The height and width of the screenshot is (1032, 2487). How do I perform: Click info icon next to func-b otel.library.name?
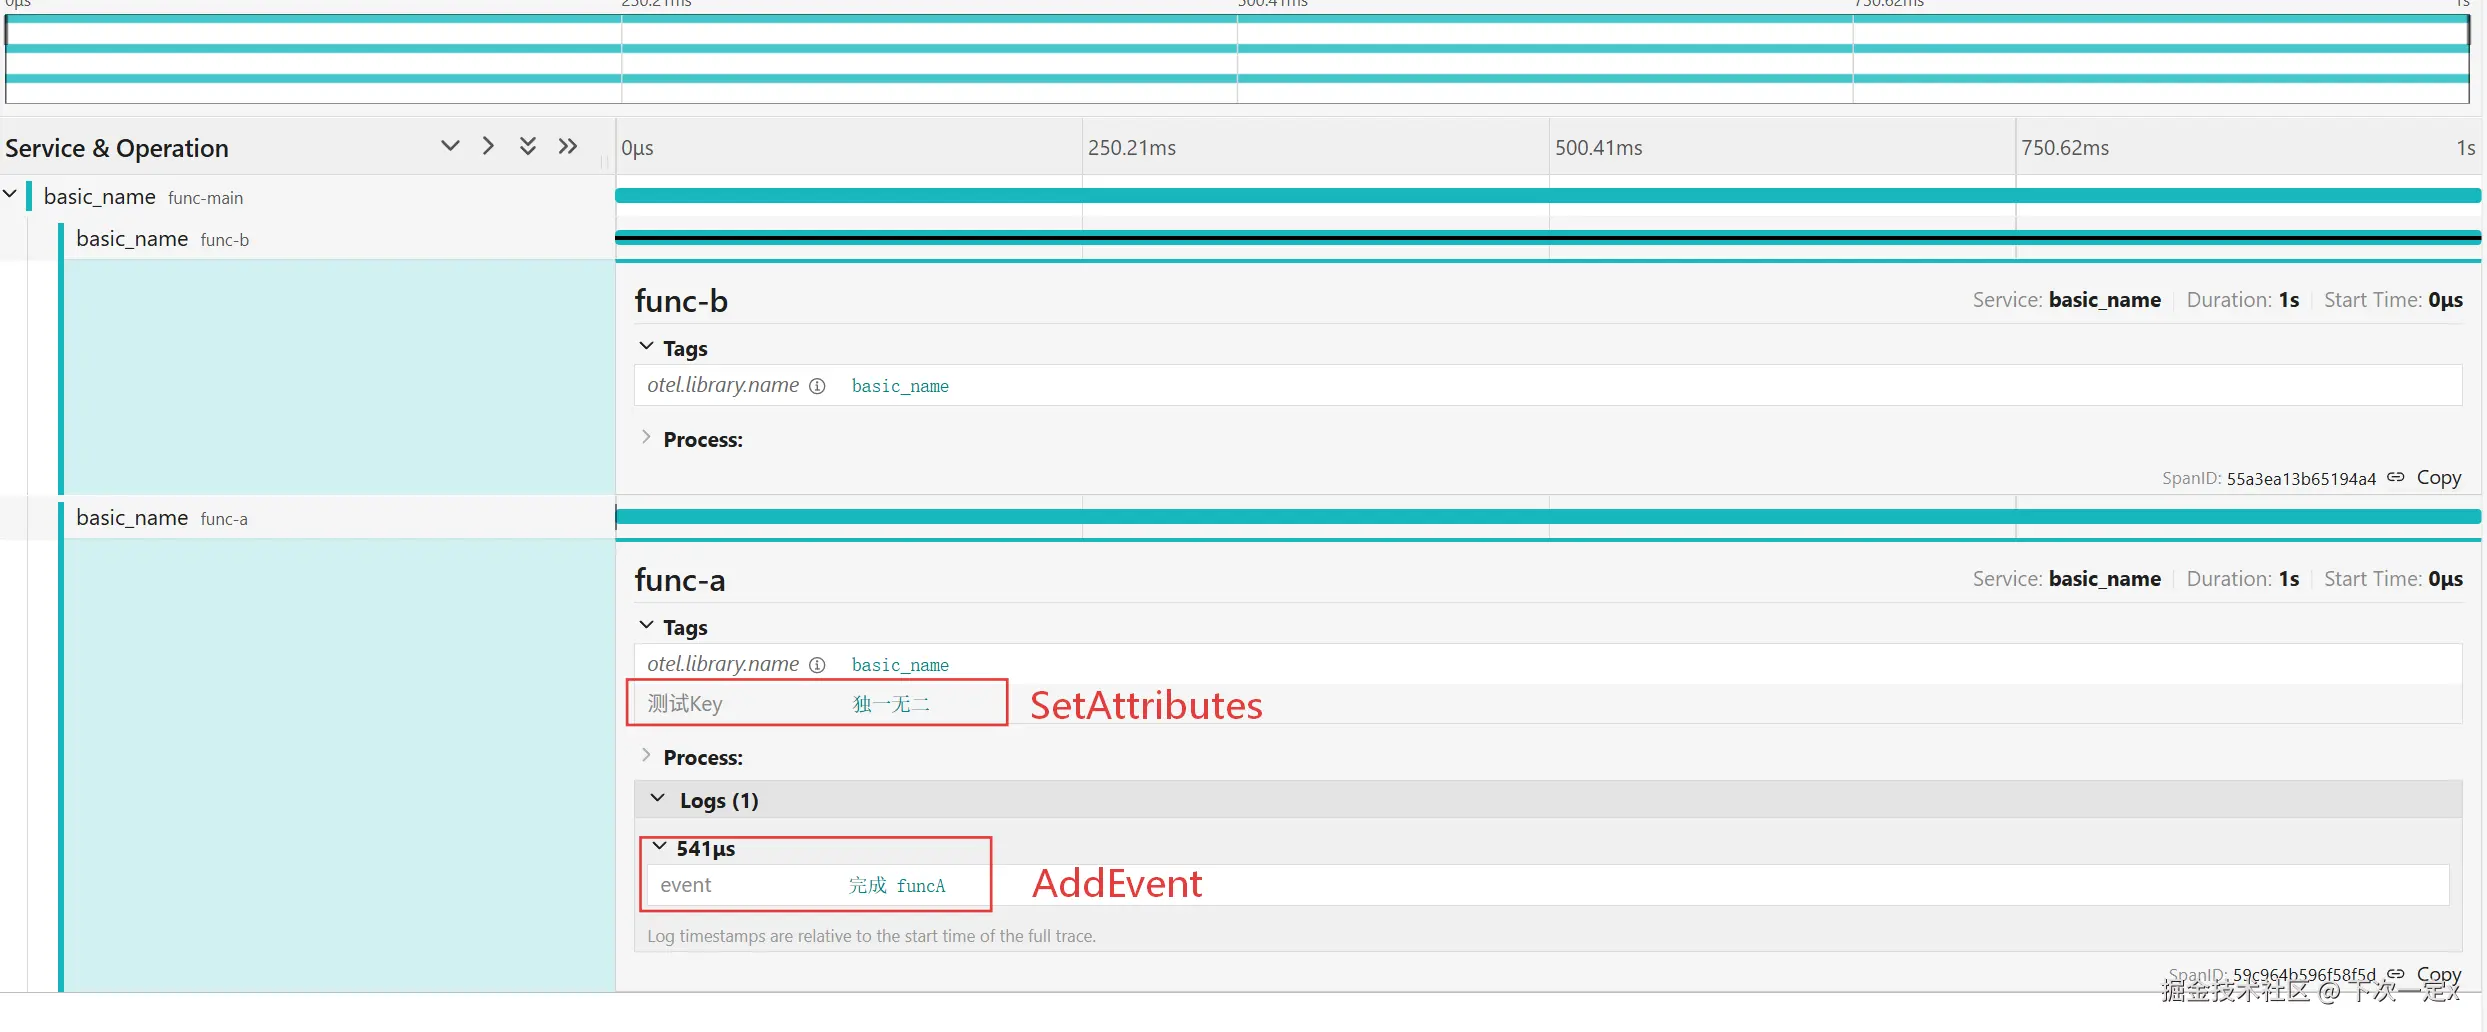point(817,386)
